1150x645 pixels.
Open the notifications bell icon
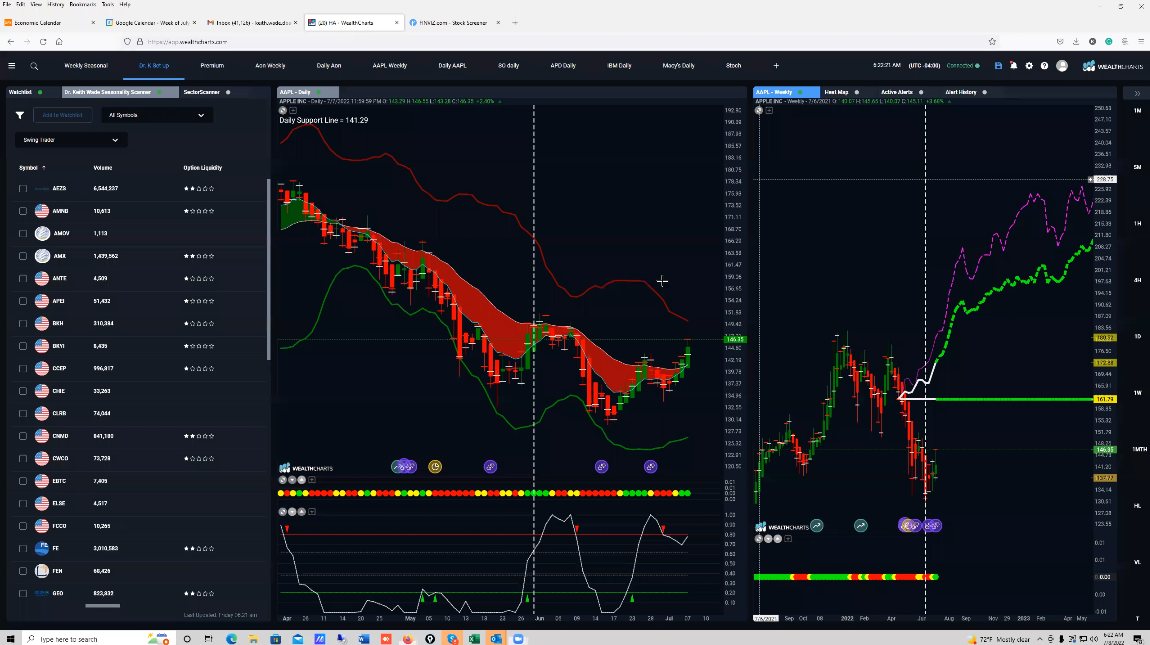click(x=1014, y=66)
